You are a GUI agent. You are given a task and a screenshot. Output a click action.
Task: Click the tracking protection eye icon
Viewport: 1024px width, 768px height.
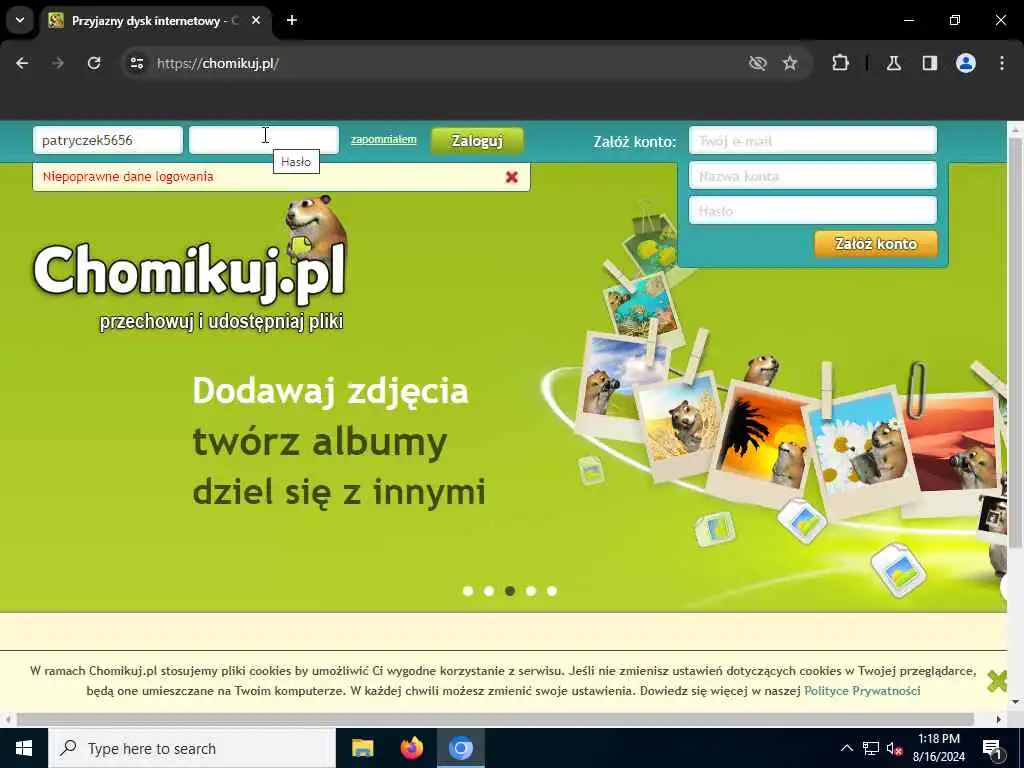[758, 63]
